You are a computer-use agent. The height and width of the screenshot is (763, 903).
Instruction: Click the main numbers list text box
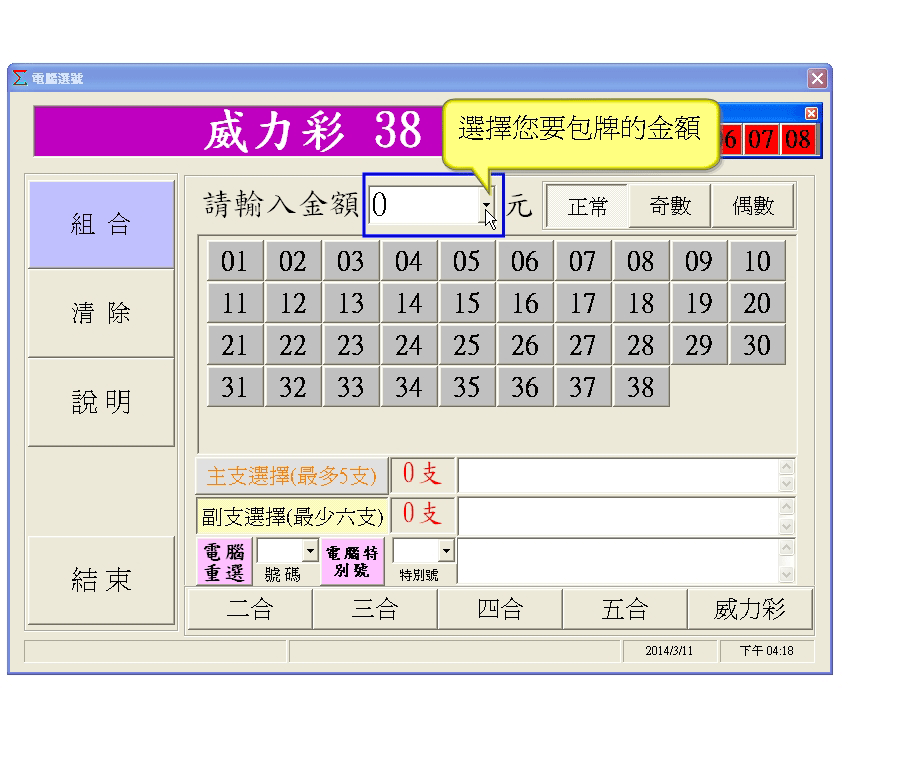coord(619,476)
